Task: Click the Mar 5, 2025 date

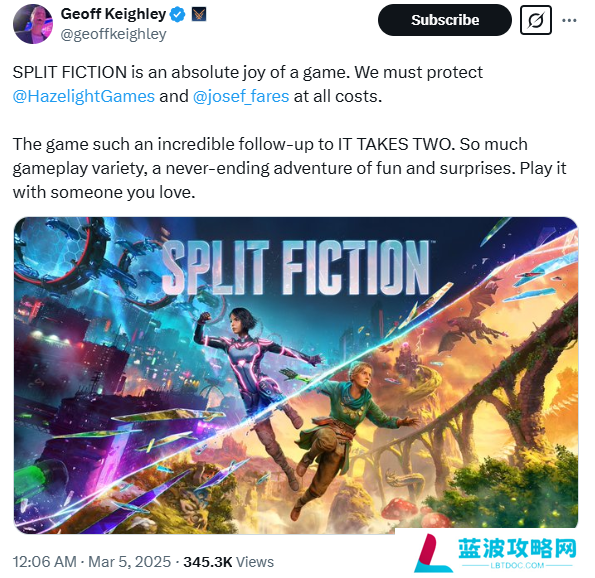Action: click(129, 562)
